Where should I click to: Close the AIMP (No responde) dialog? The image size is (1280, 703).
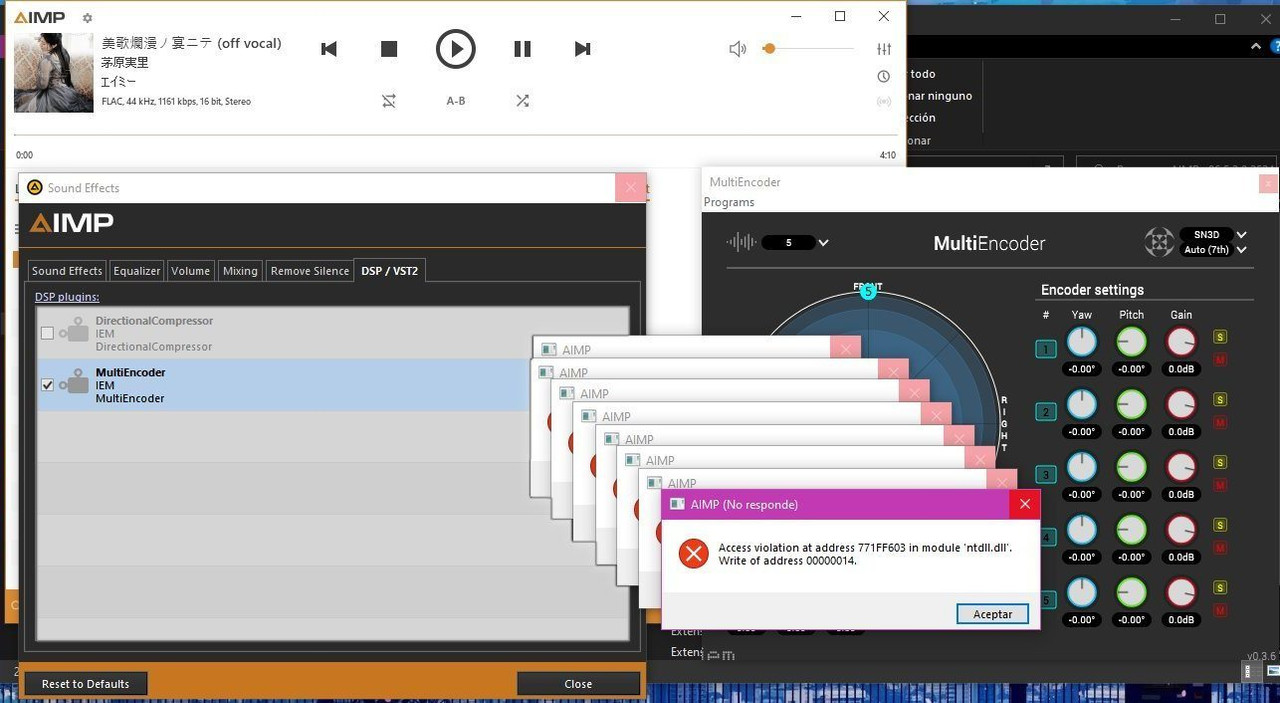click(x=1024, y=504)
